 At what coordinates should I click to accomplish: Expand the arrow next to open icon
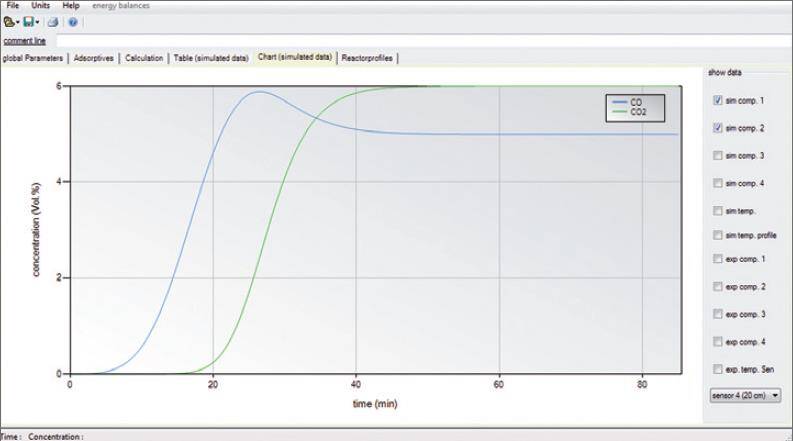18,22
